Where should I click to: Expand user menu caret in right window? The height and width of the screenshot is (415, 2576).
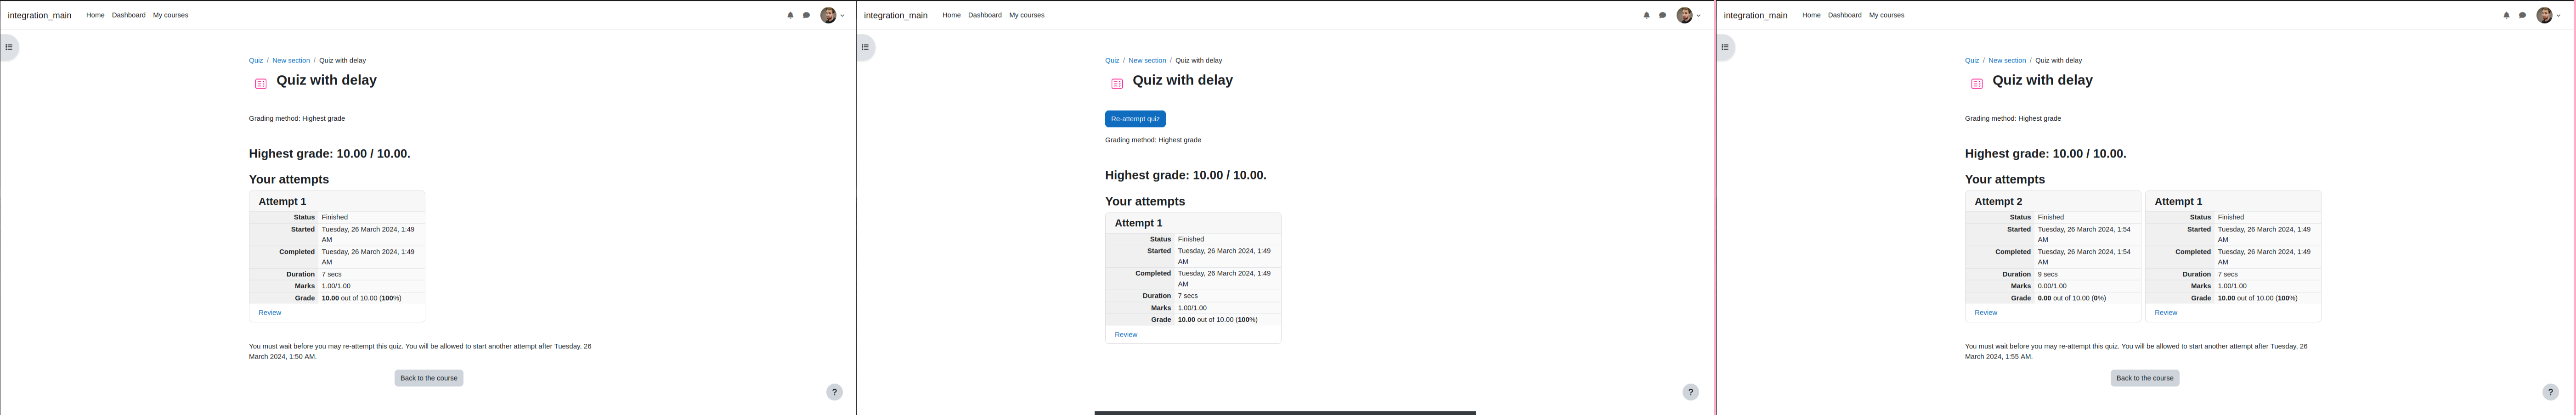[2559, 16]
